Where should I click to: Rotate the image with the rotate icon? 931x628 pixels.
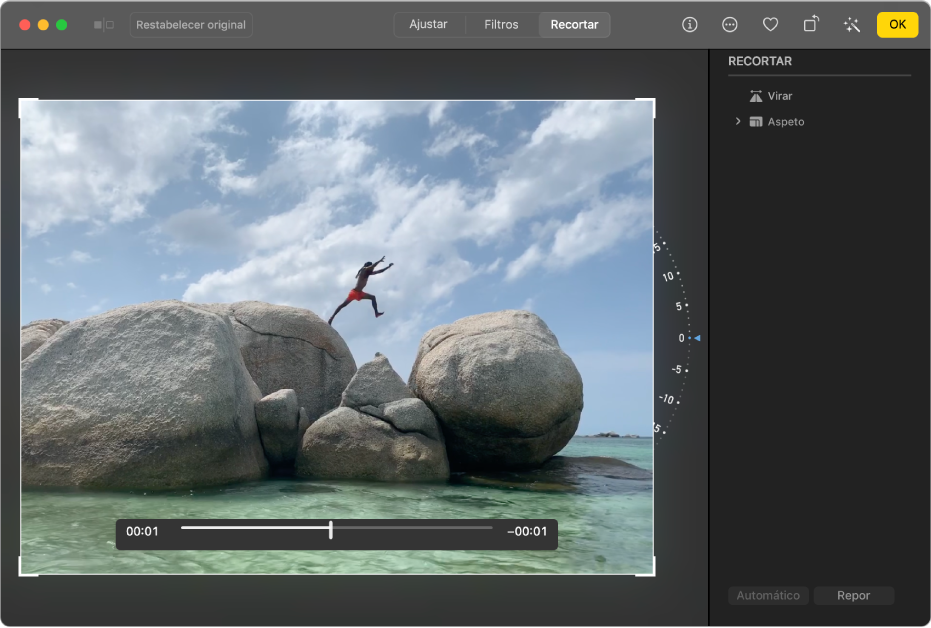[x=811, y=25]
